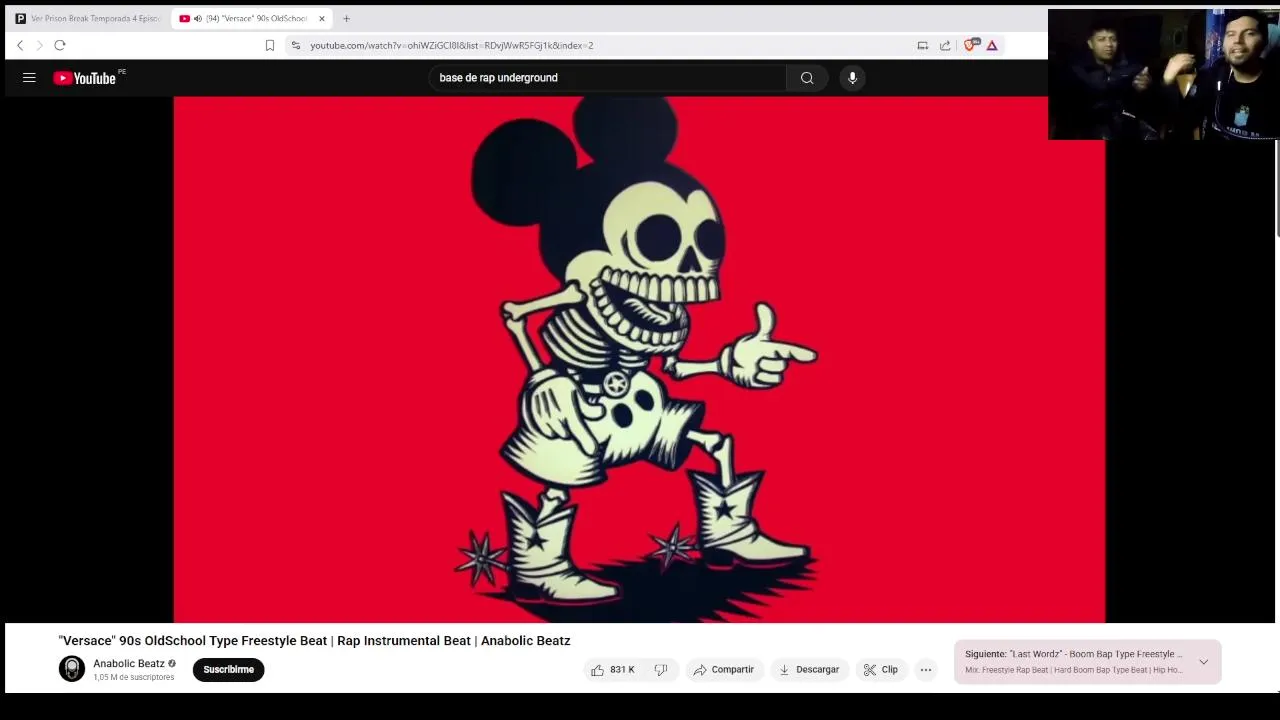Open Anabolic Beatz channel avatar
The height and width of the screenshot is (720, 1280).
coord(72,669)
